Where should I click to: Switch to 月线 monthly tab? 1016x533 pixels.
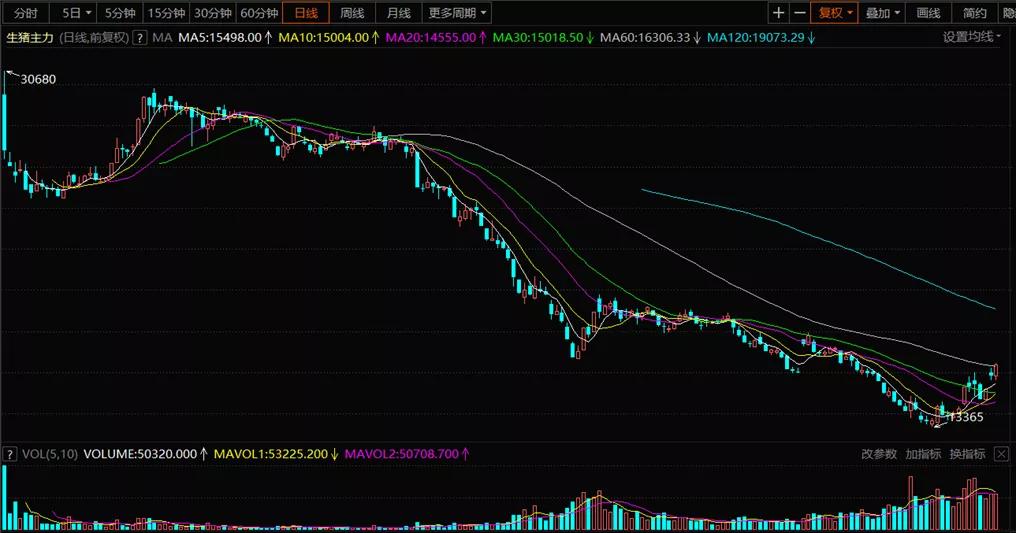[x=398, y=12]
